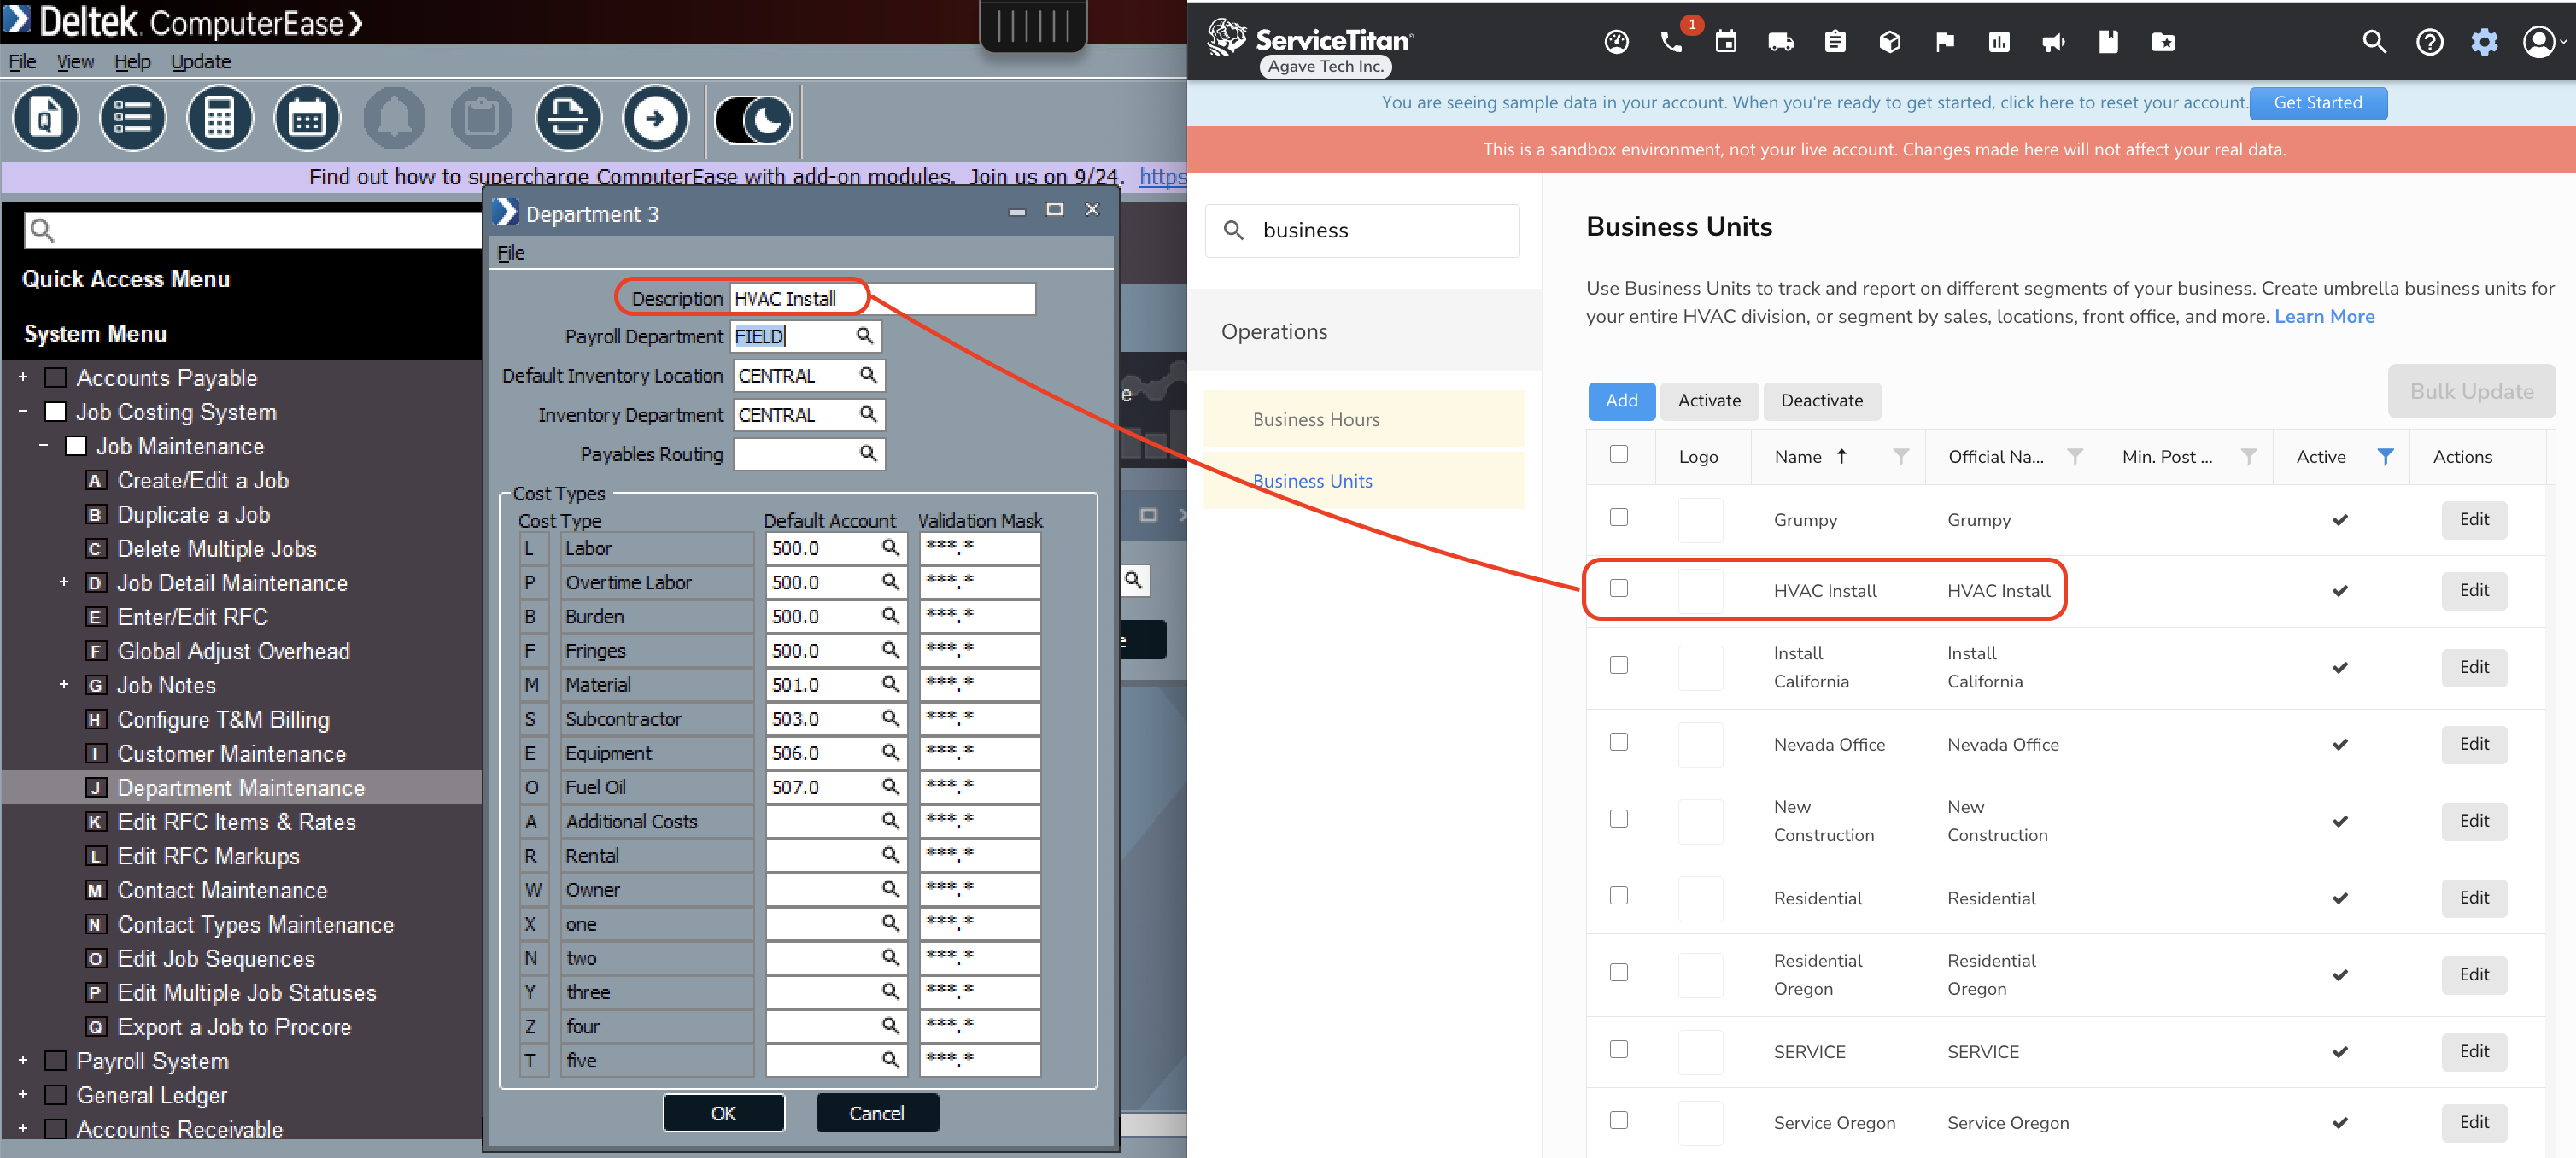Click the document search toolbar icon in ComputerEase
Image resolution: width=2576 pixels, height=1158 pixels.
pyautogui.click(x=45, y=118)
